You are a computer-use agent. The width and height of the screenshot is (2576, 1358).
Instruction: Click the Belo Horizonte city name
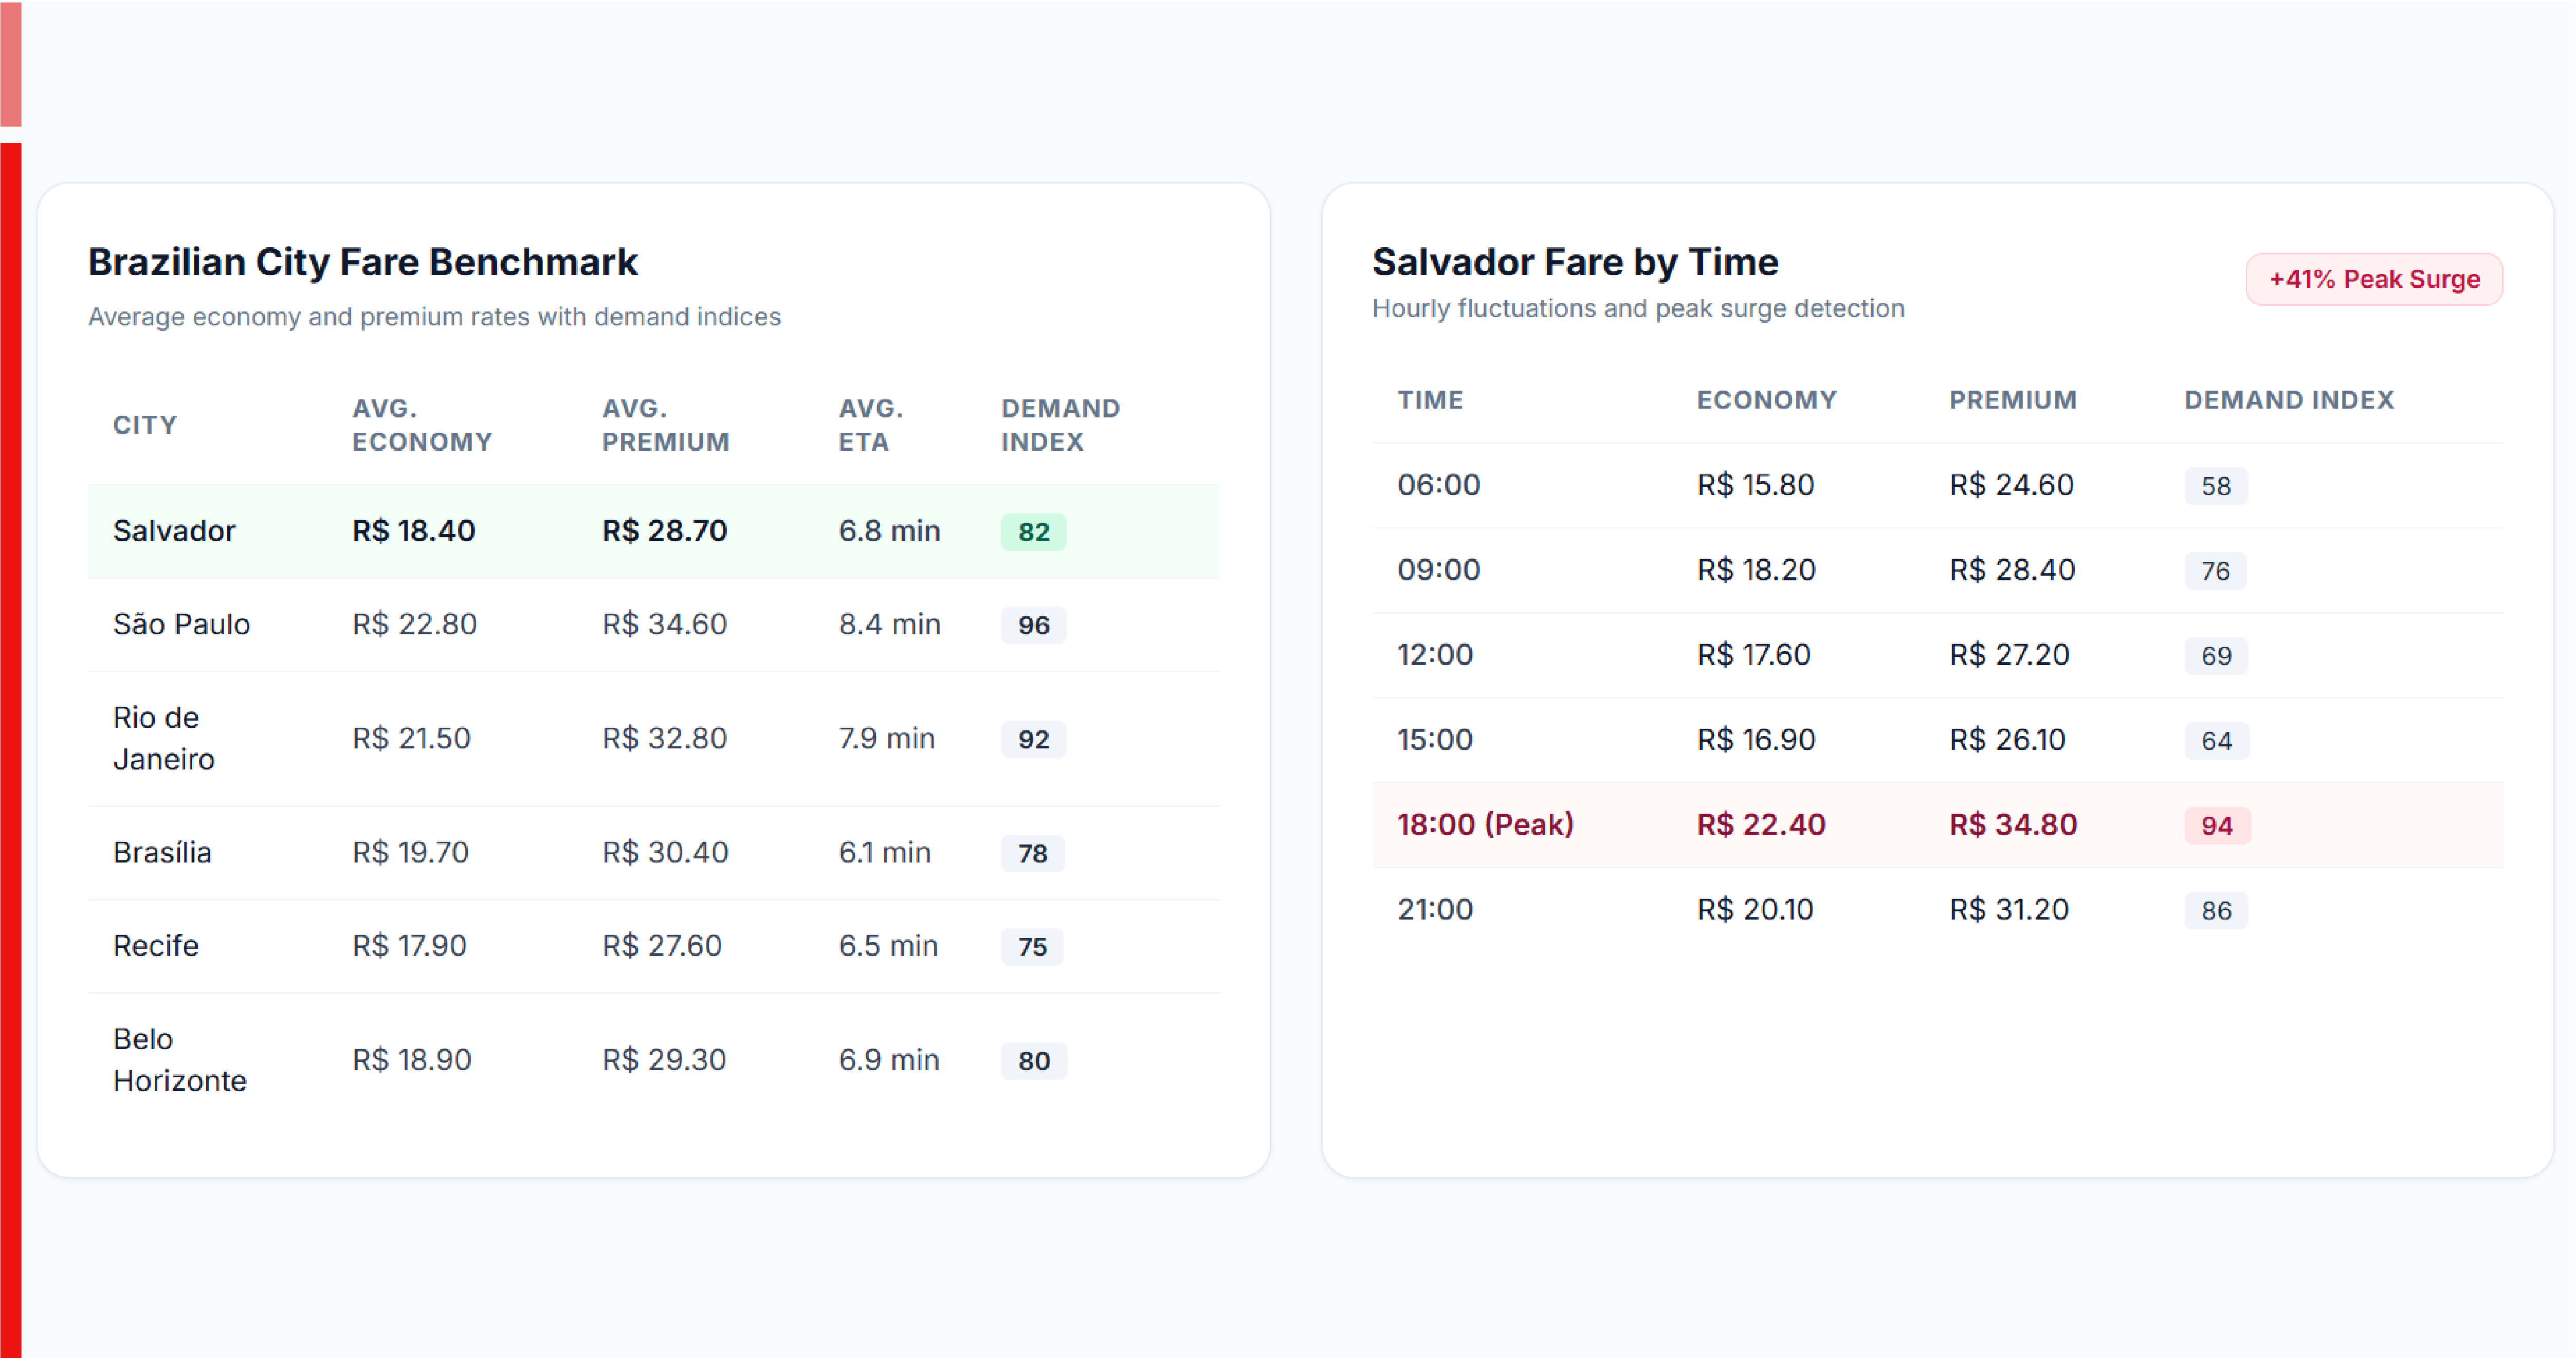pos(179,1059)
